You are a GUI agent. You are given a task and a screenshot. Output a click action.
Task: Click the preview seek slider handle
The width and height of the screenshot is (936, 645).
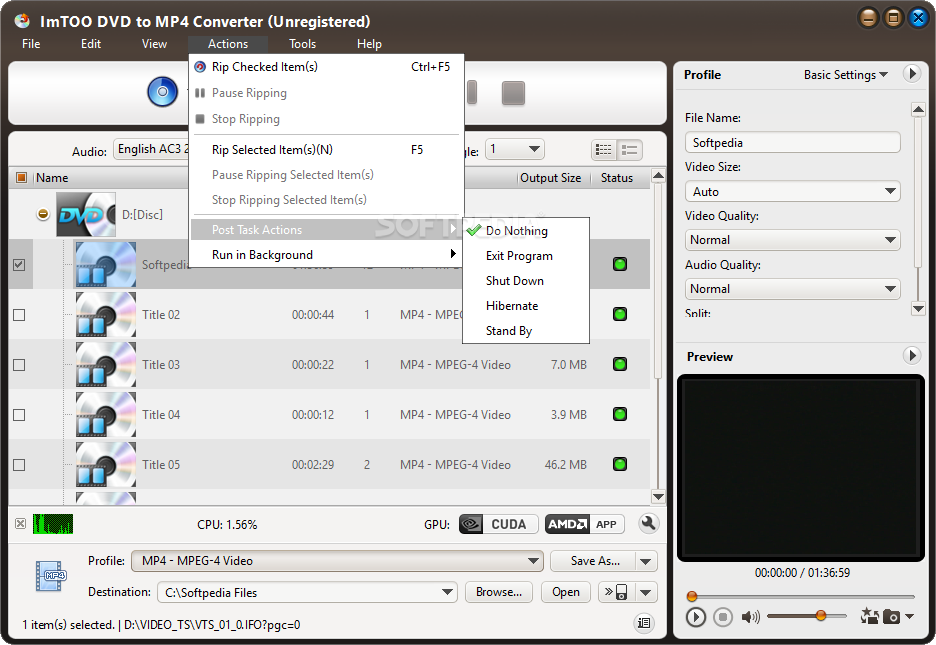(692, 595)
